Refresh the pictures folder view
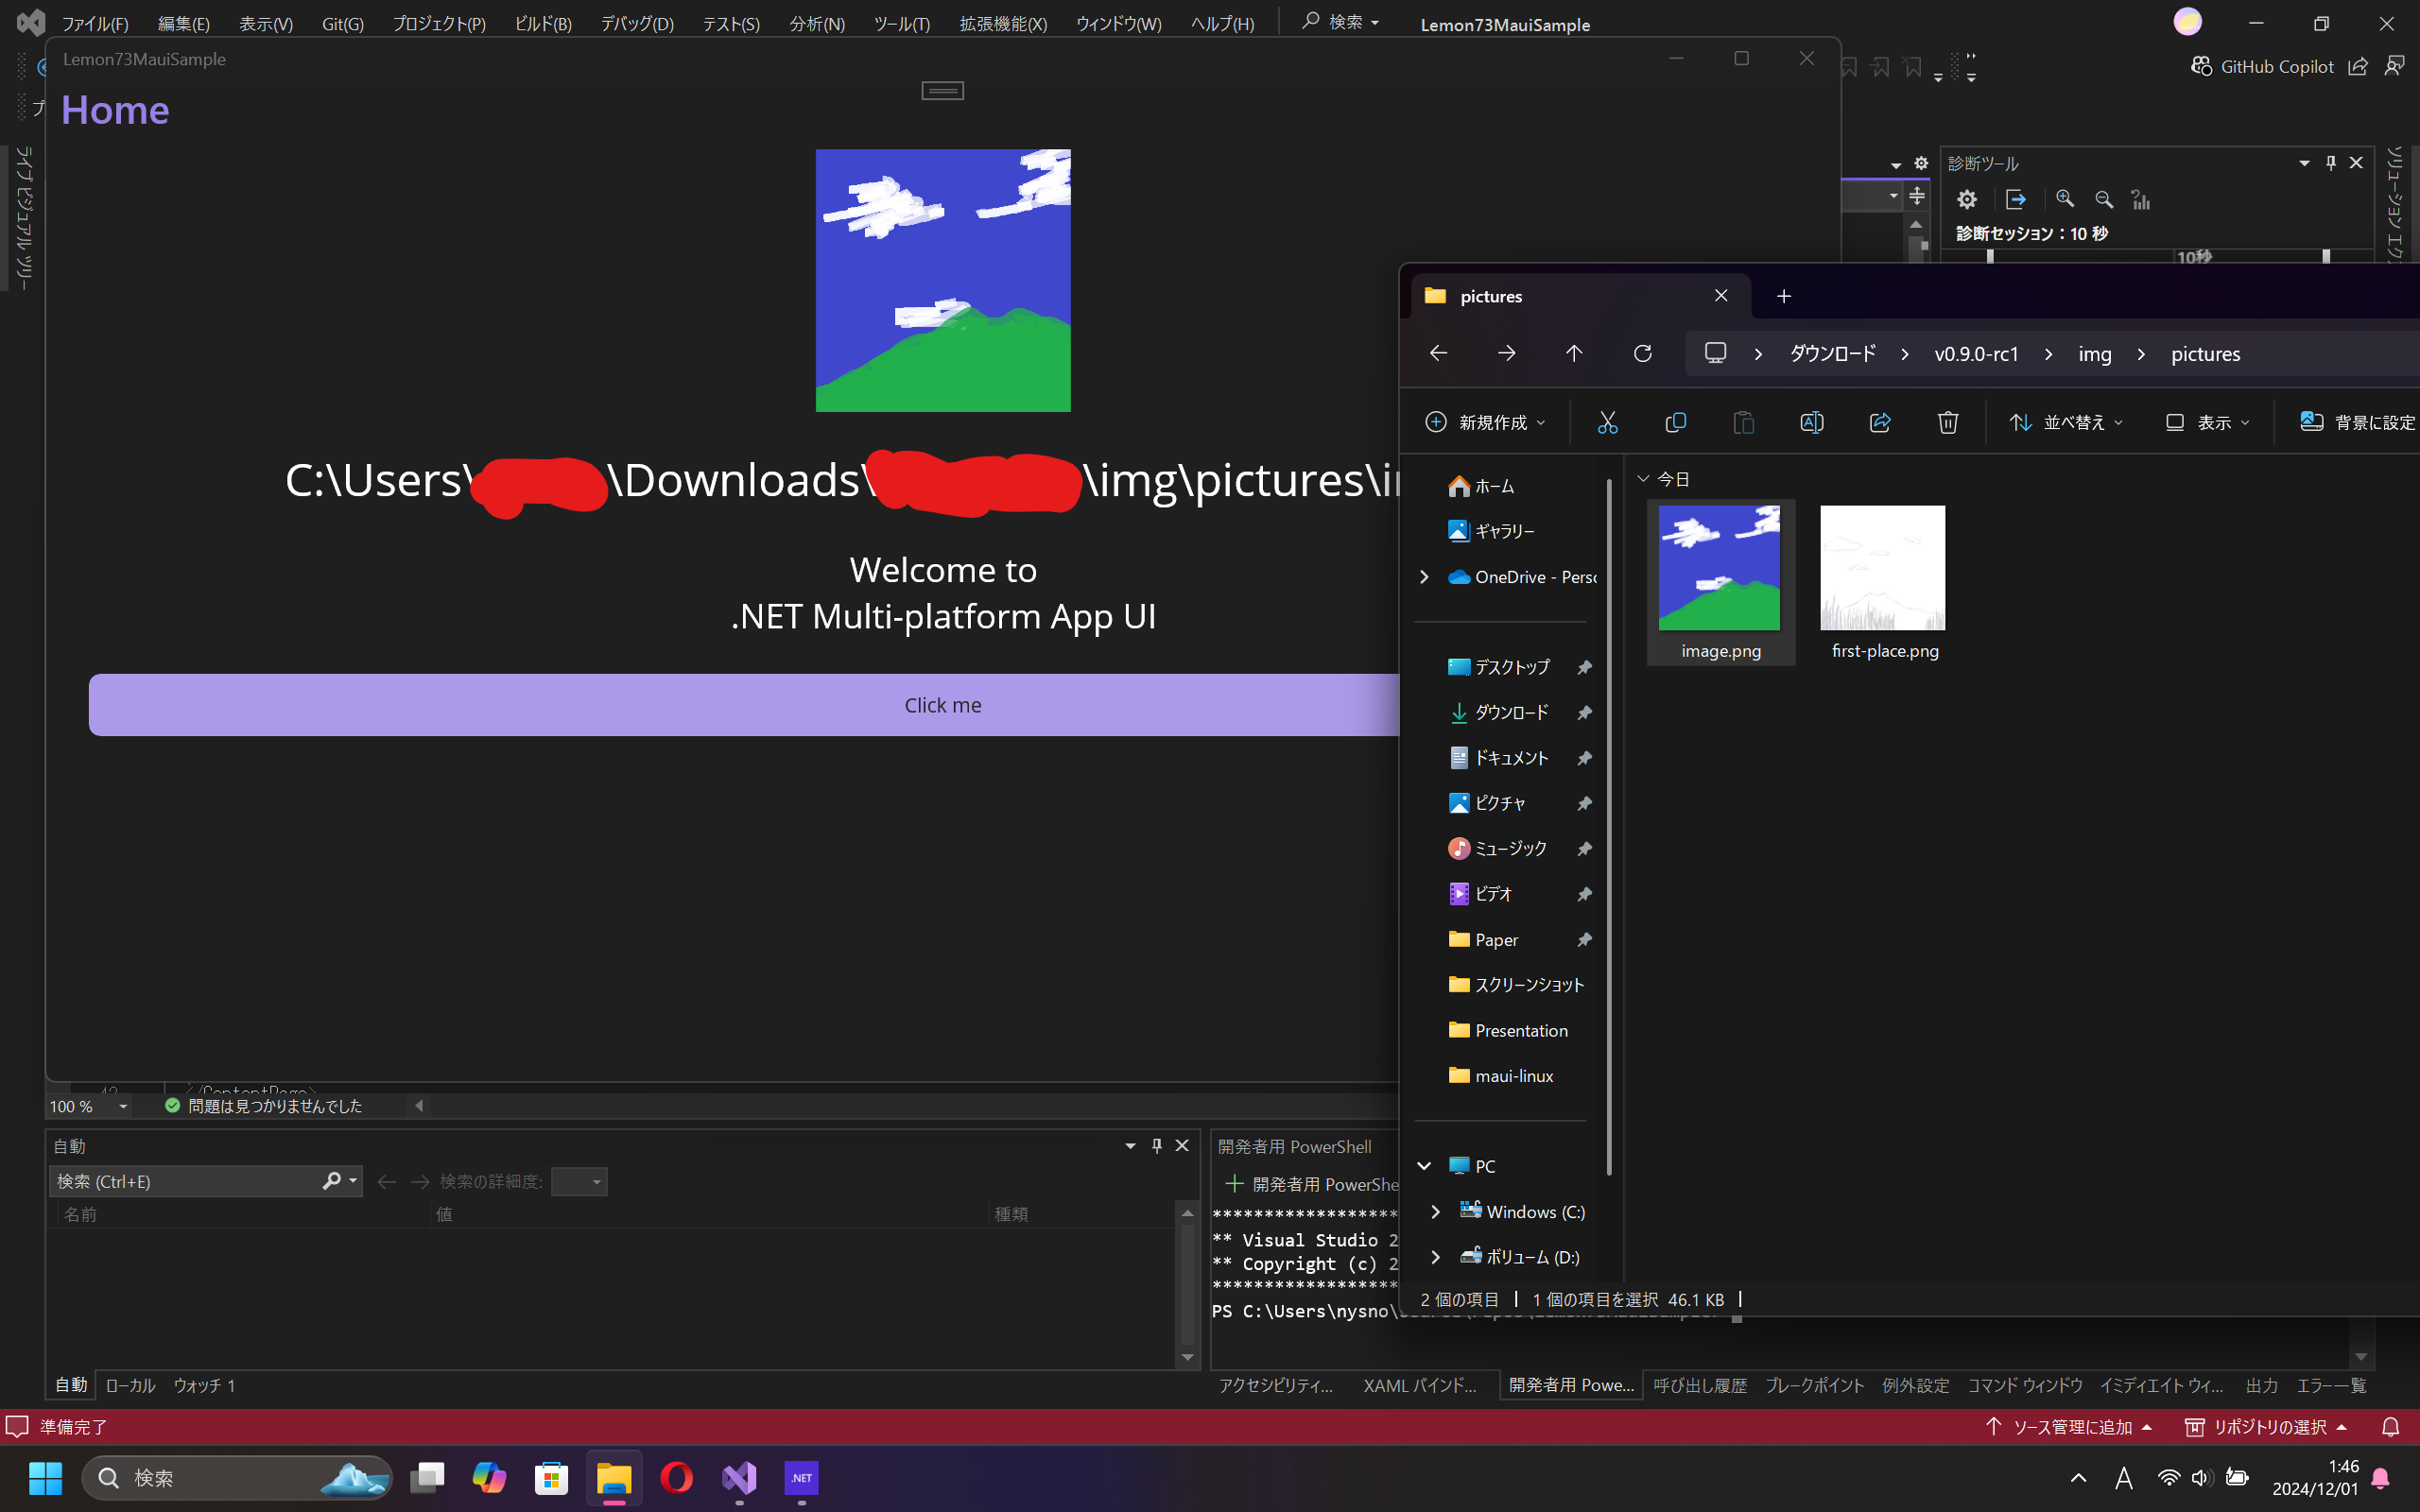 1642,353
